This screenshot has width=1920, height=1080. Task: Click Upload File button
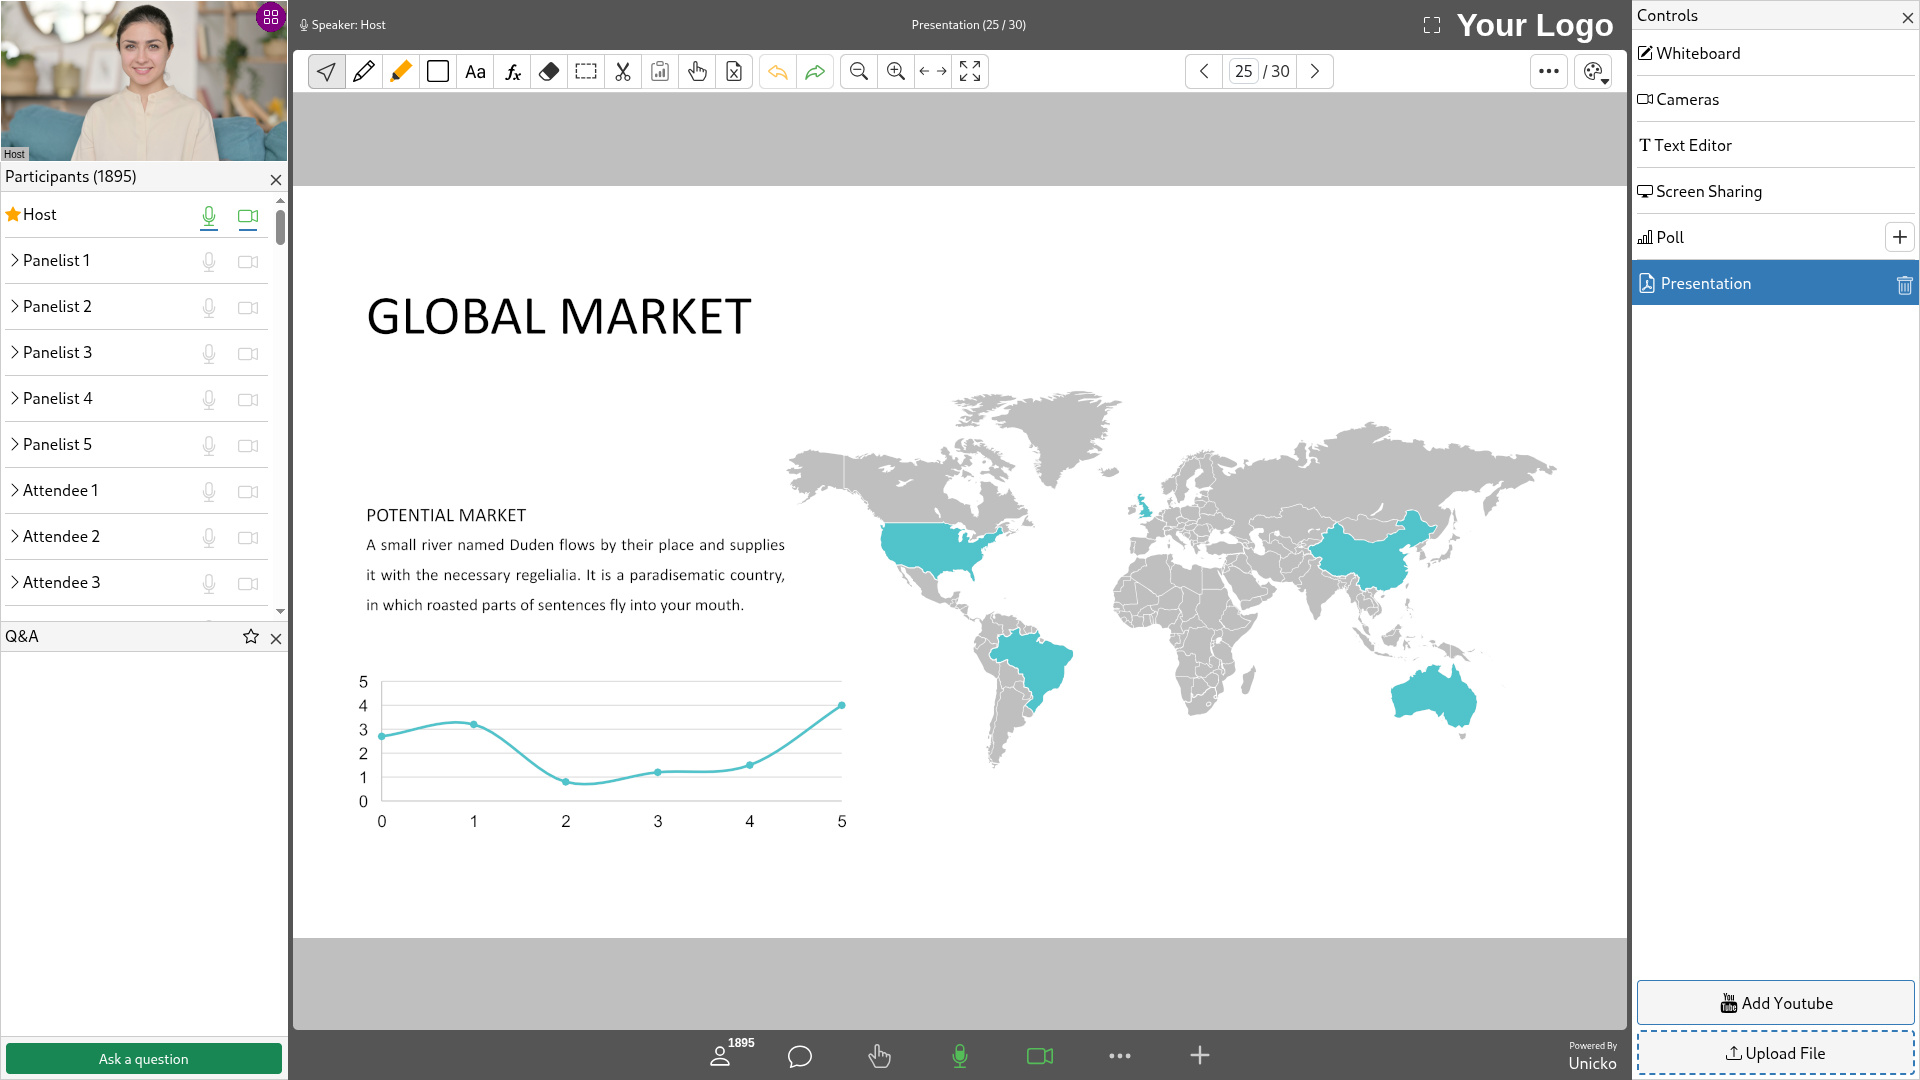click(x=1775, y=1053)
